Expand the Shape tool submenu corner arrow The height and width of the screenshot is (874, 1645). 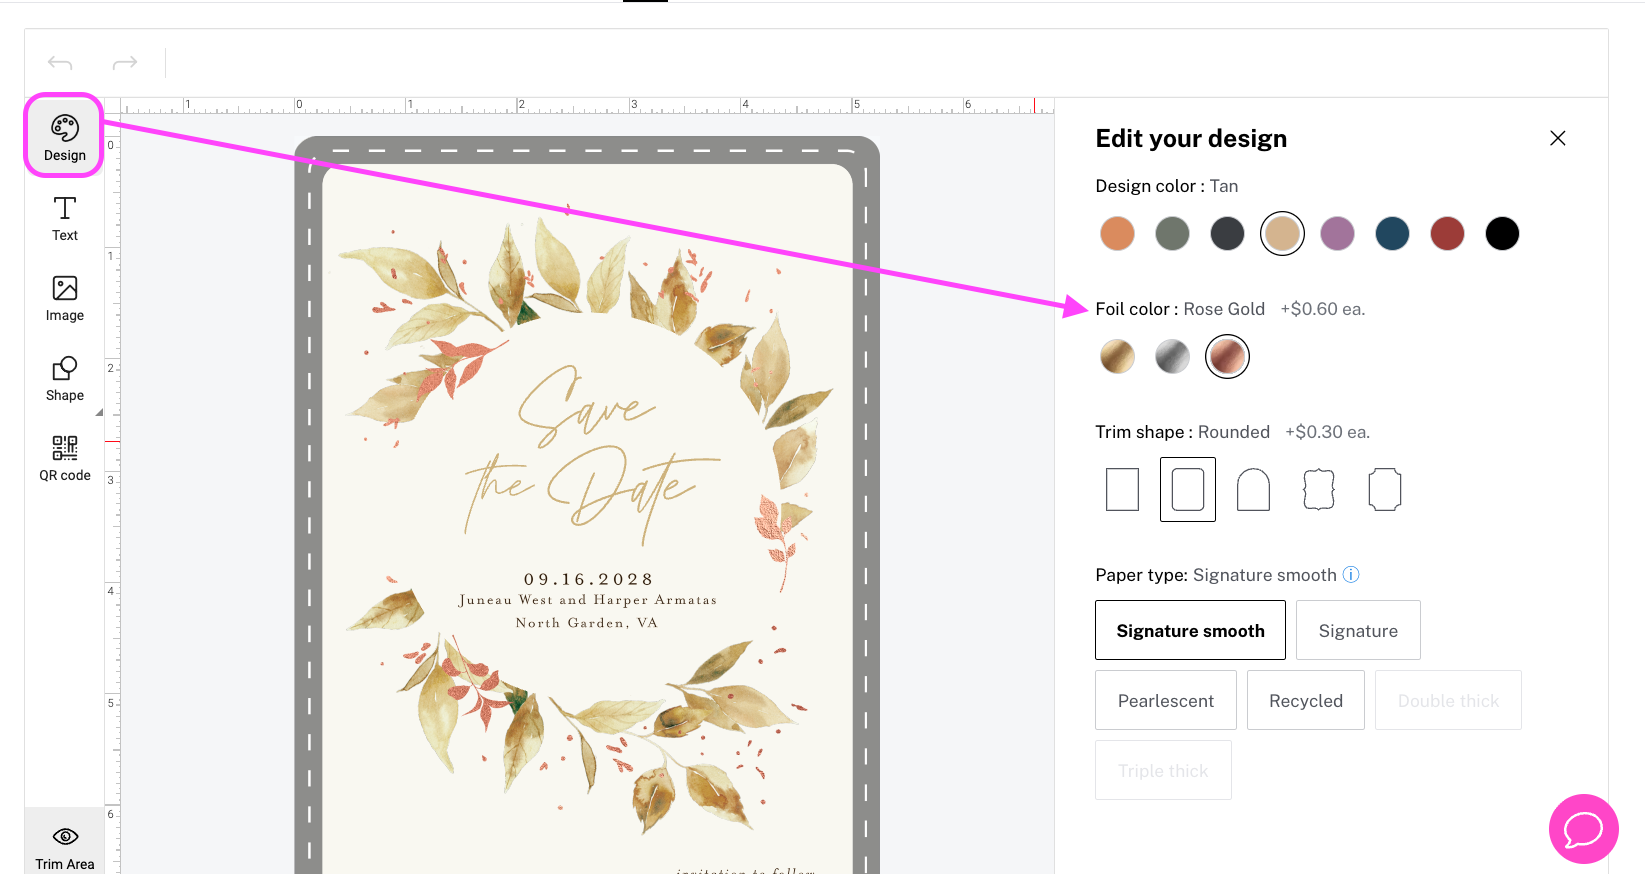tap(99, 412)
